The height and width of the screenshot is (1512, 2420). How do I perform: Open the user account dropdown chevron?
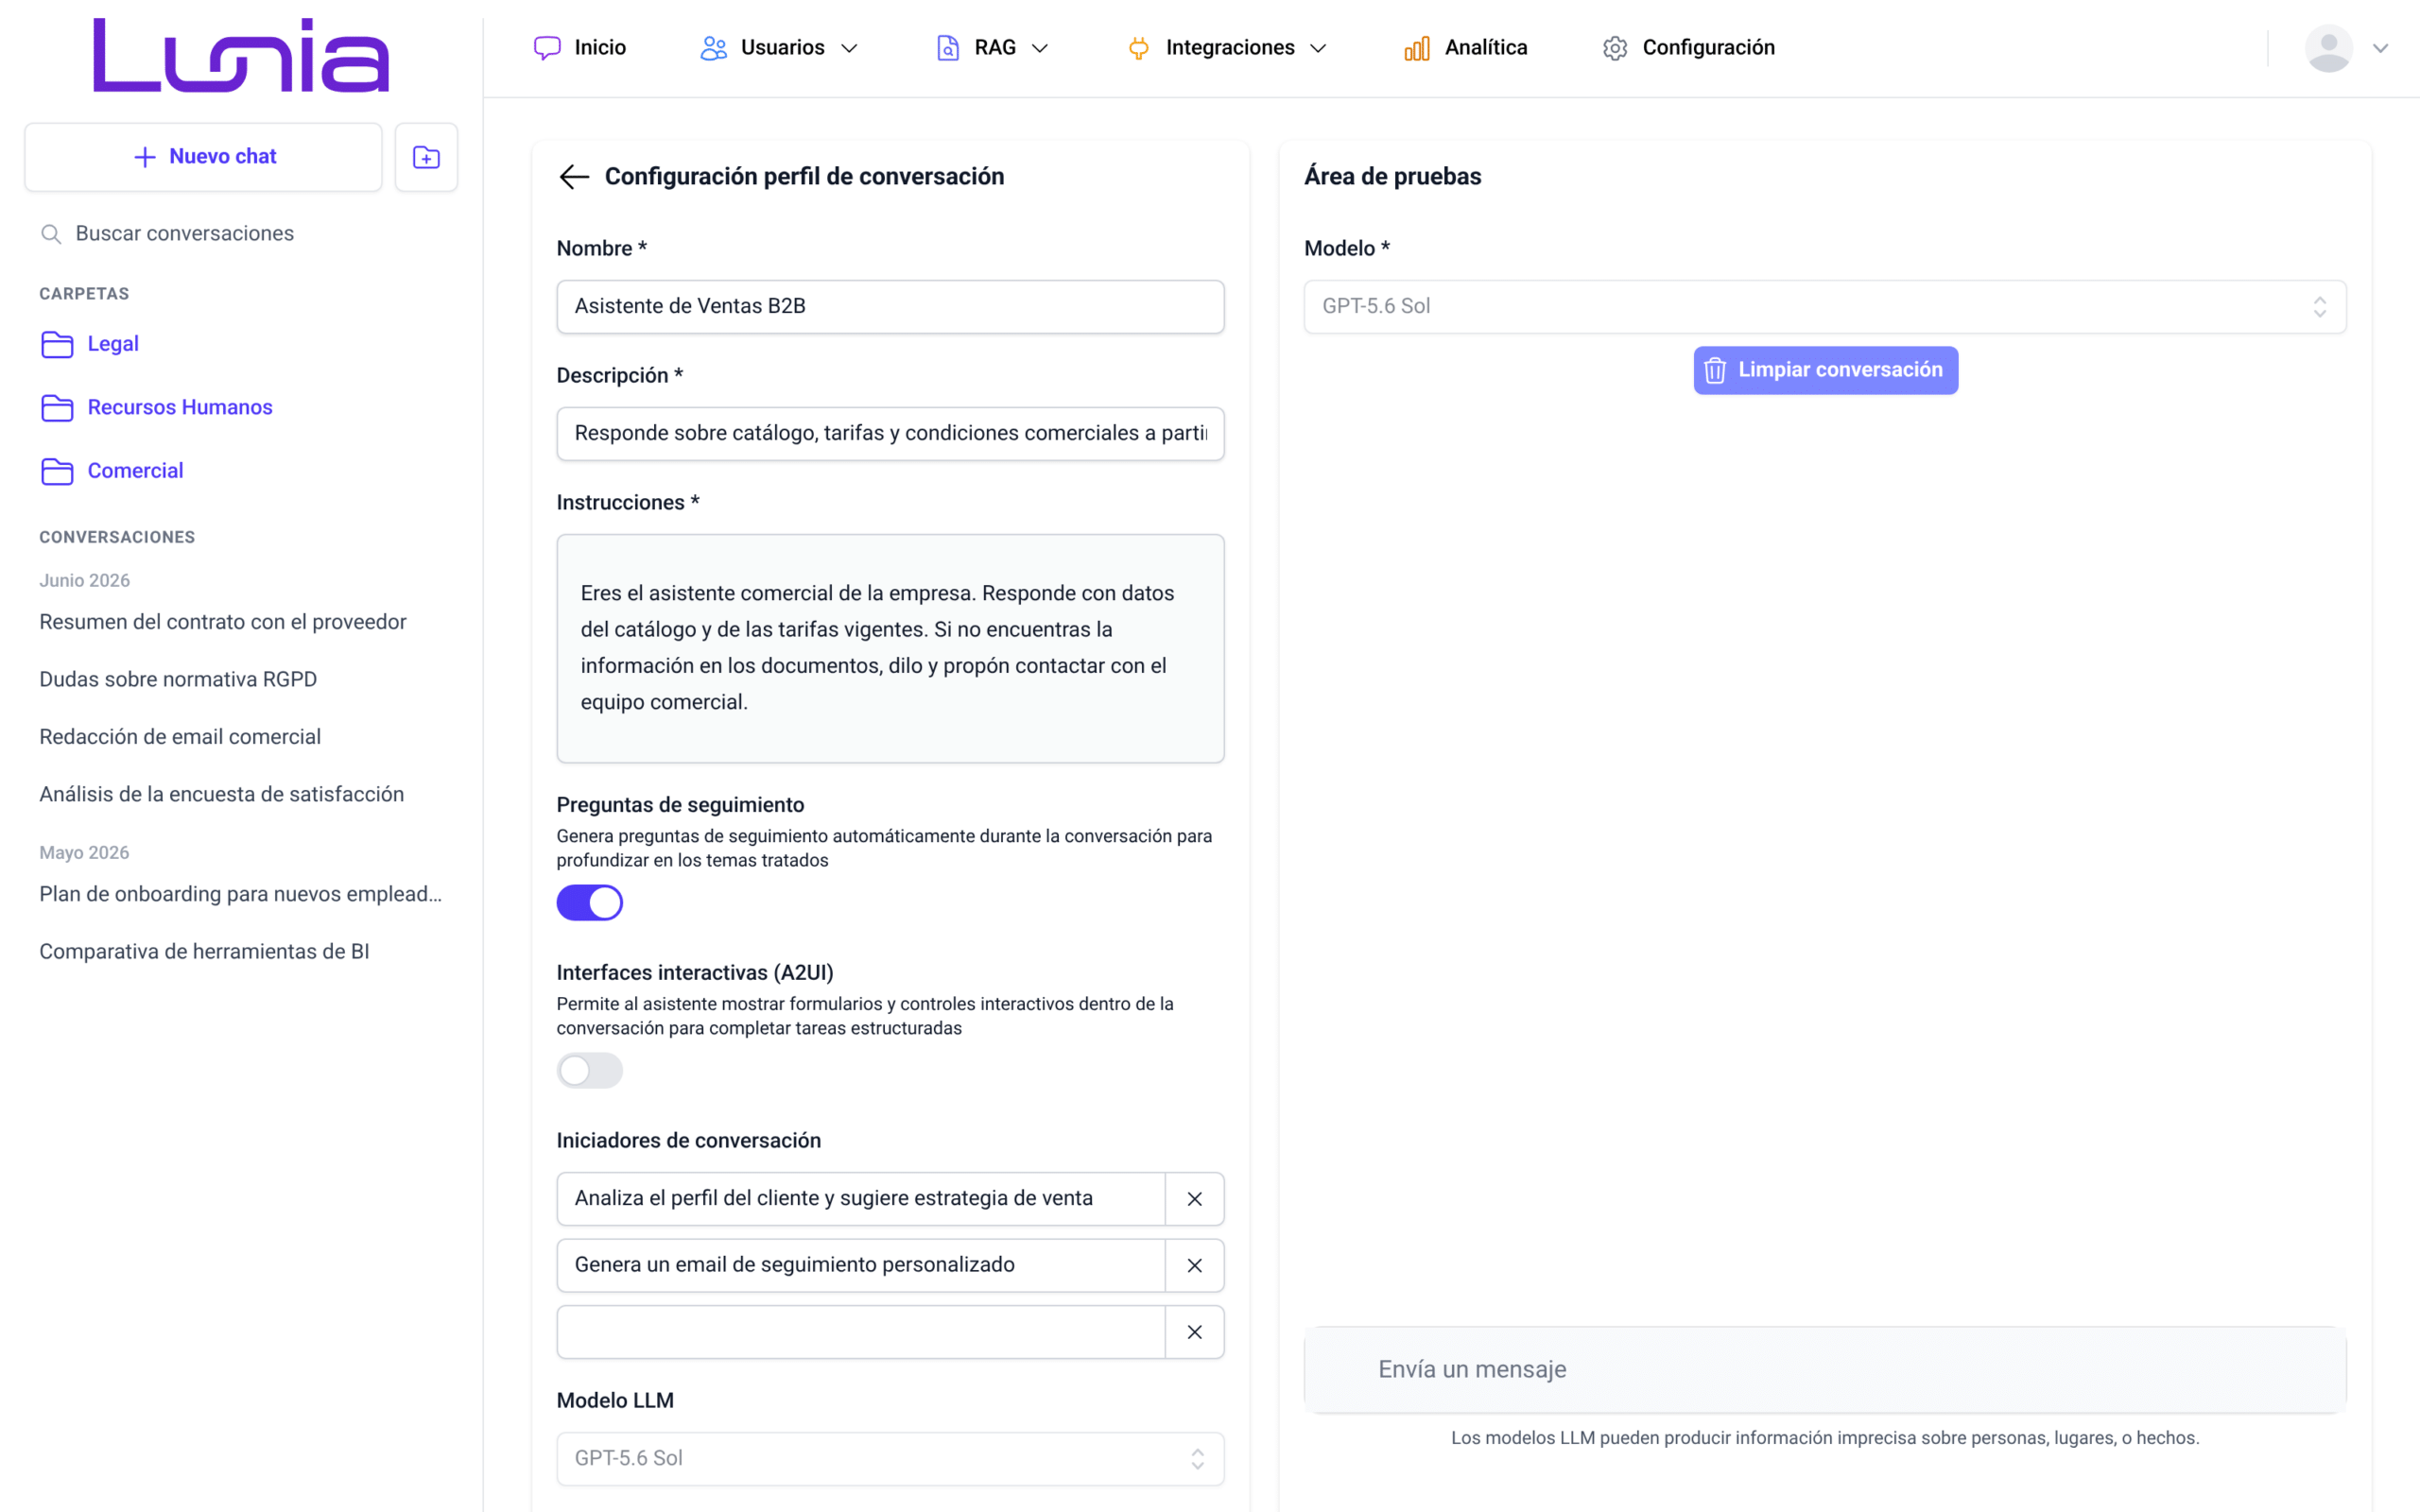pos(2381,48)
